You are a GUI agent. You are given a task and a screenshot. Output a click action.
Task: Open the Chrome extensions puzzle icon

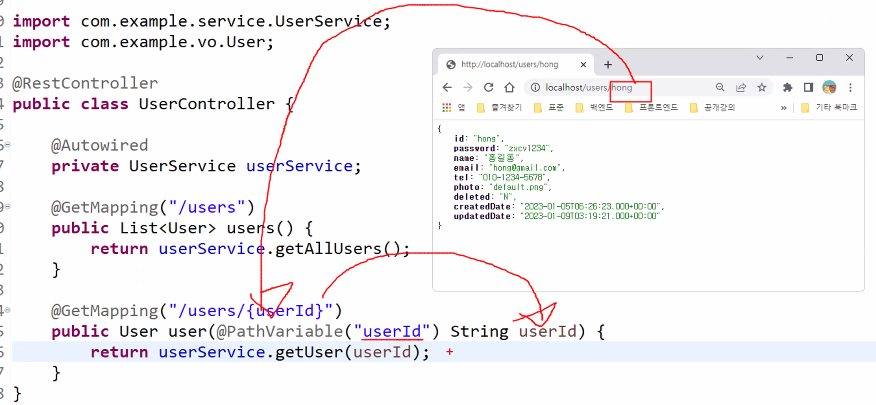pyautogui.click(x=788, y=88)
